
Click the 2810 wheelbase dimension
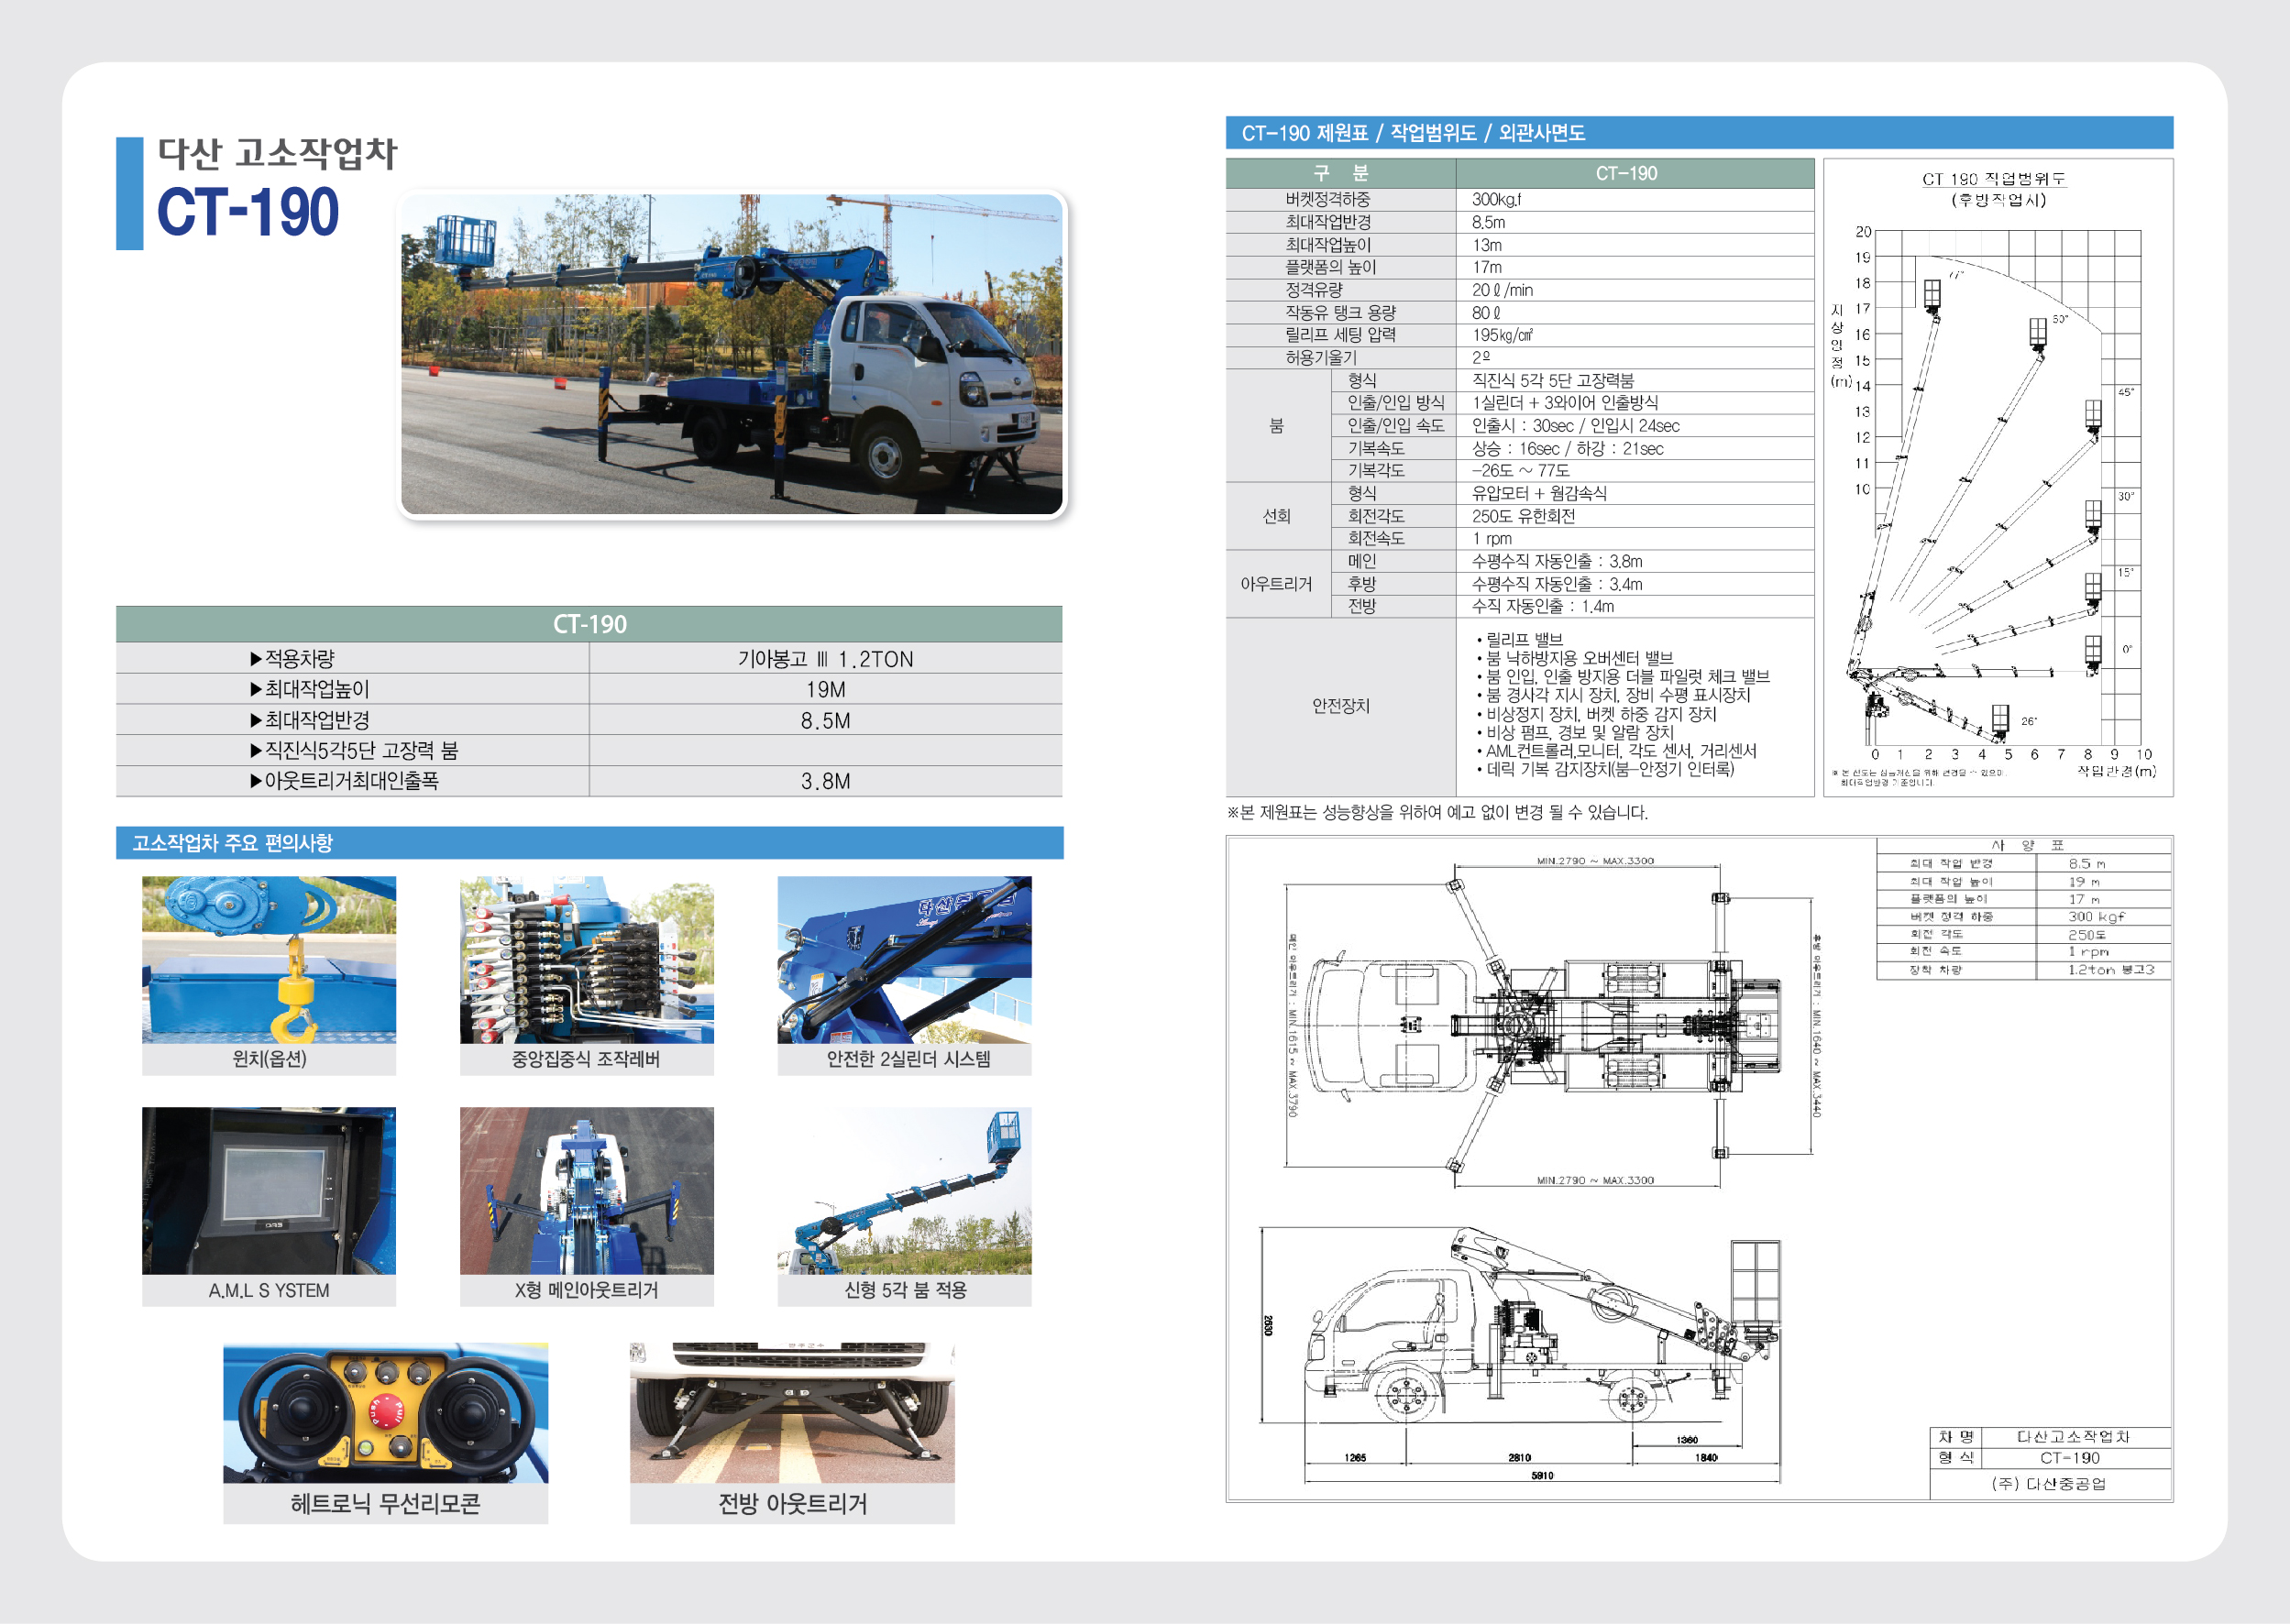(1519, 1458)
